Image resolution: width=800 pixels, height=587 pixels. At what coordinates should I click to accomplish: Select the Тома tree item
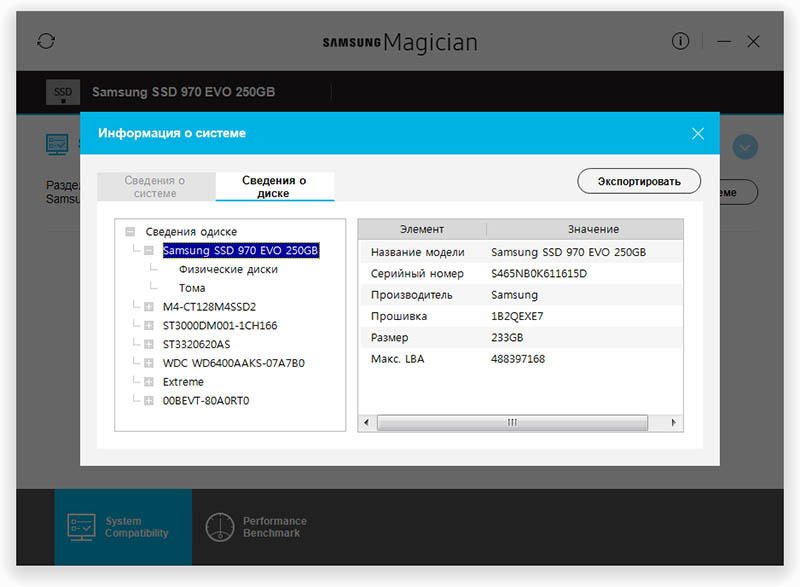point(192,288)
